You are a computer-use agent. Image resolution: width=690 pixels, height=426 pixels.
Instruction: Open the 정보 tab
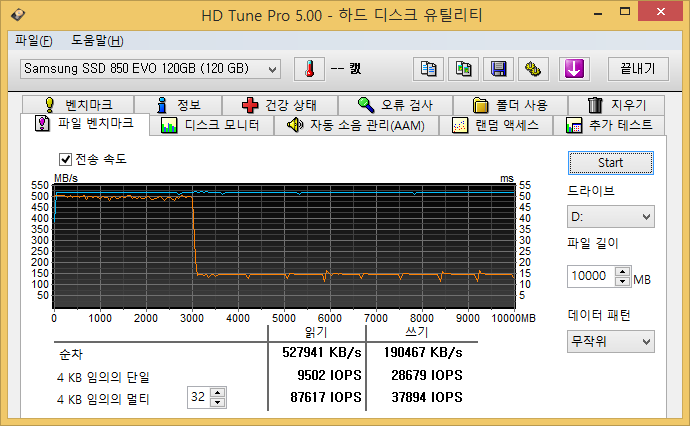tap(178, 105)
